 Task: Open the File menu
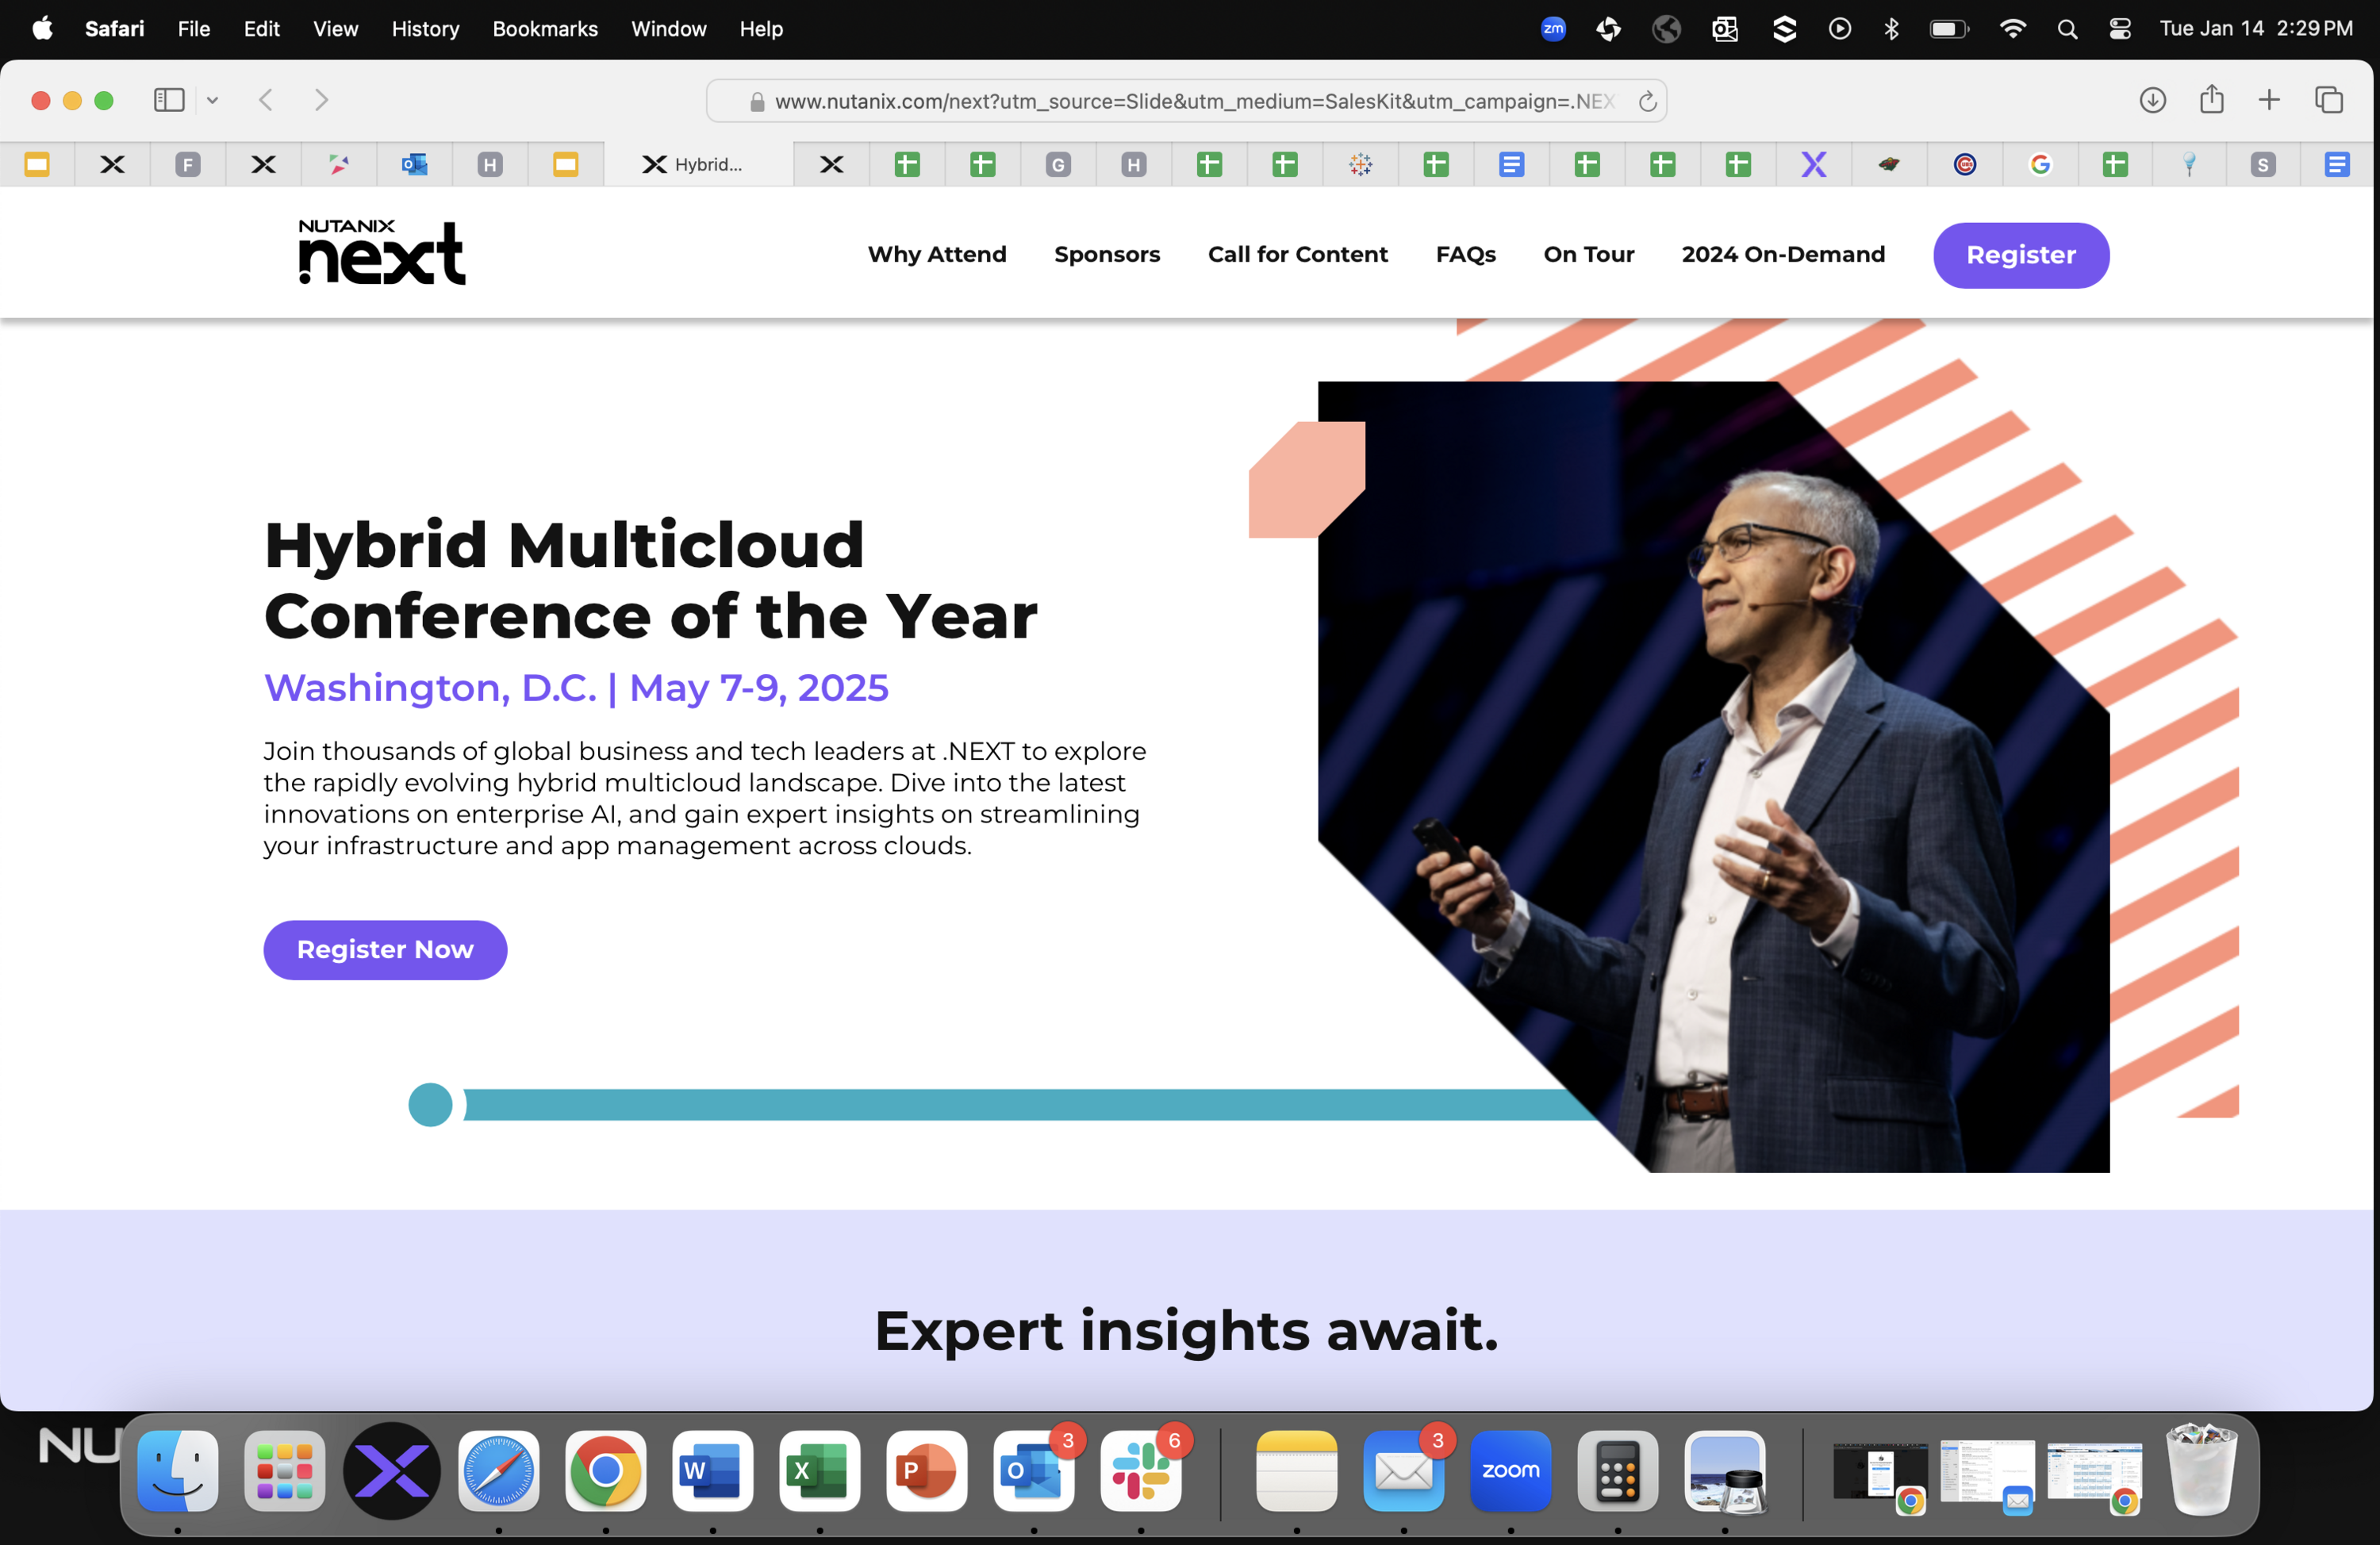pos(194,29)
